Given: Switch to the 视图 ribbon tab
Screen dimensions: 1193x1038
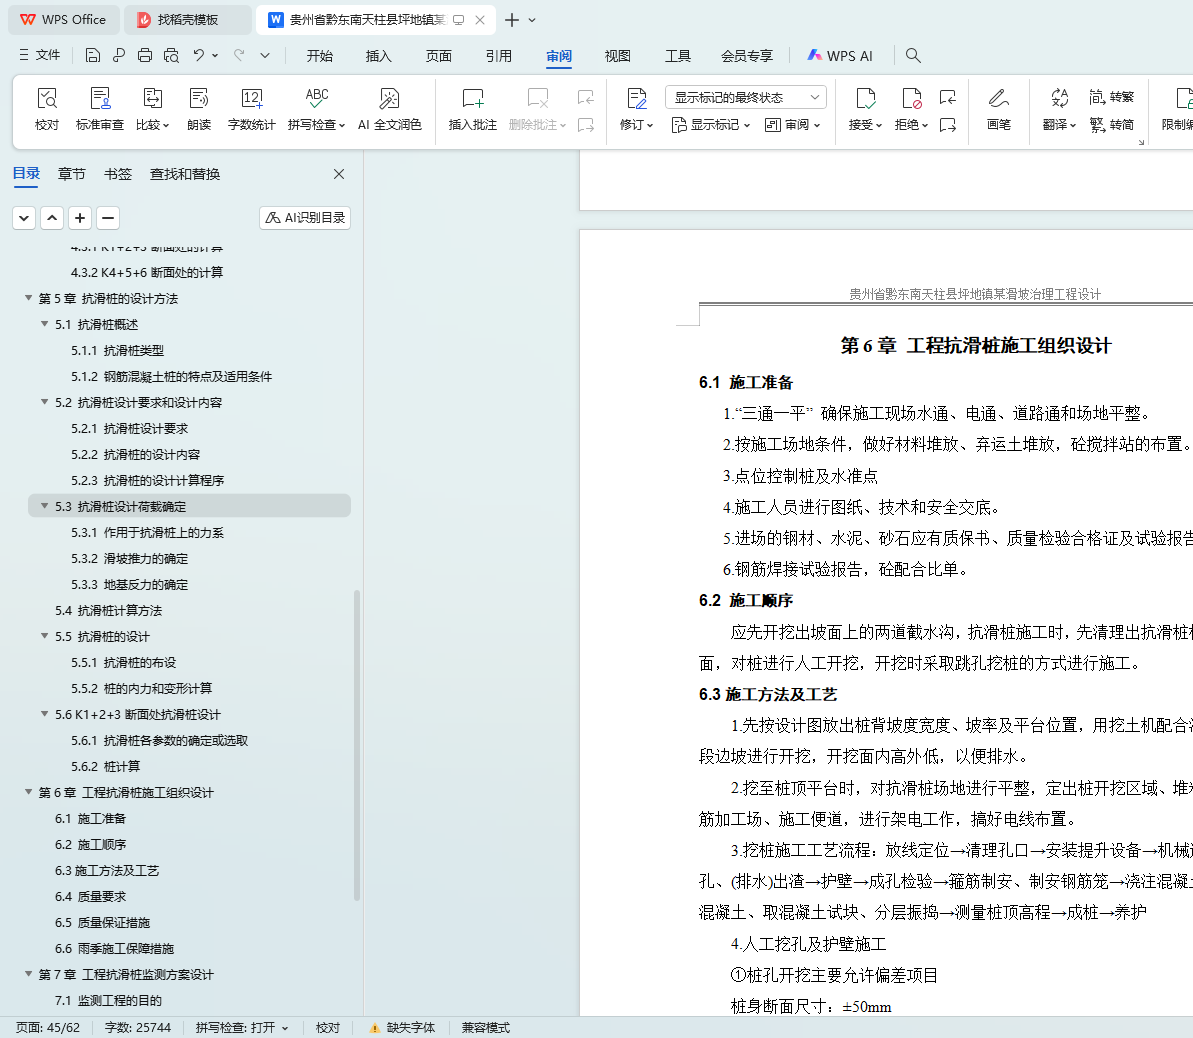Looking at the screenshot, I should click(617, 56).
